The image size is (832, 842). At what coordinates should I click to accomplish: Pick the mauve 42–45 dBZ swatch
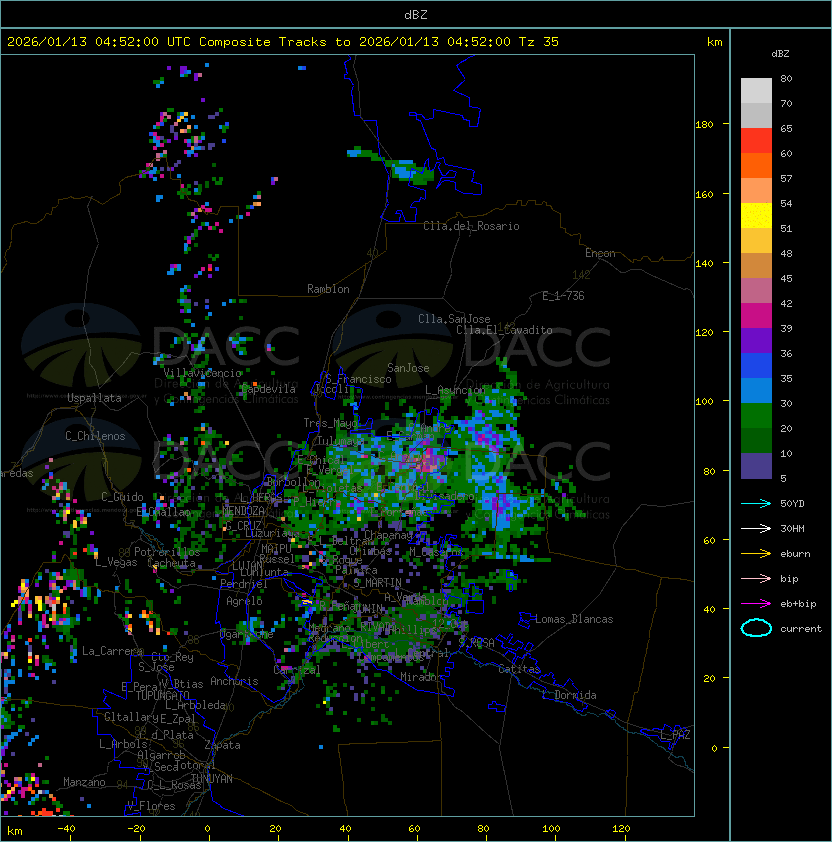[x=756, y=291]
